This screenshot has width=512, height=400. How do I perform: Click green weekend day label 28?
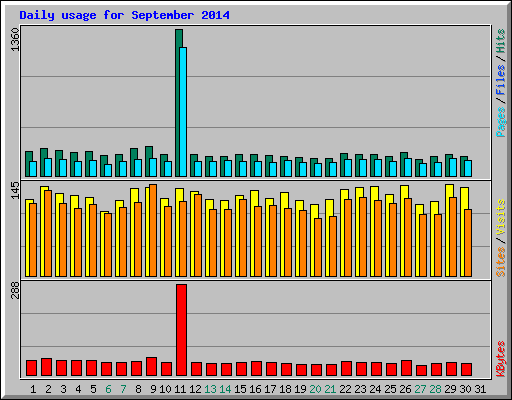pos(435,389)
